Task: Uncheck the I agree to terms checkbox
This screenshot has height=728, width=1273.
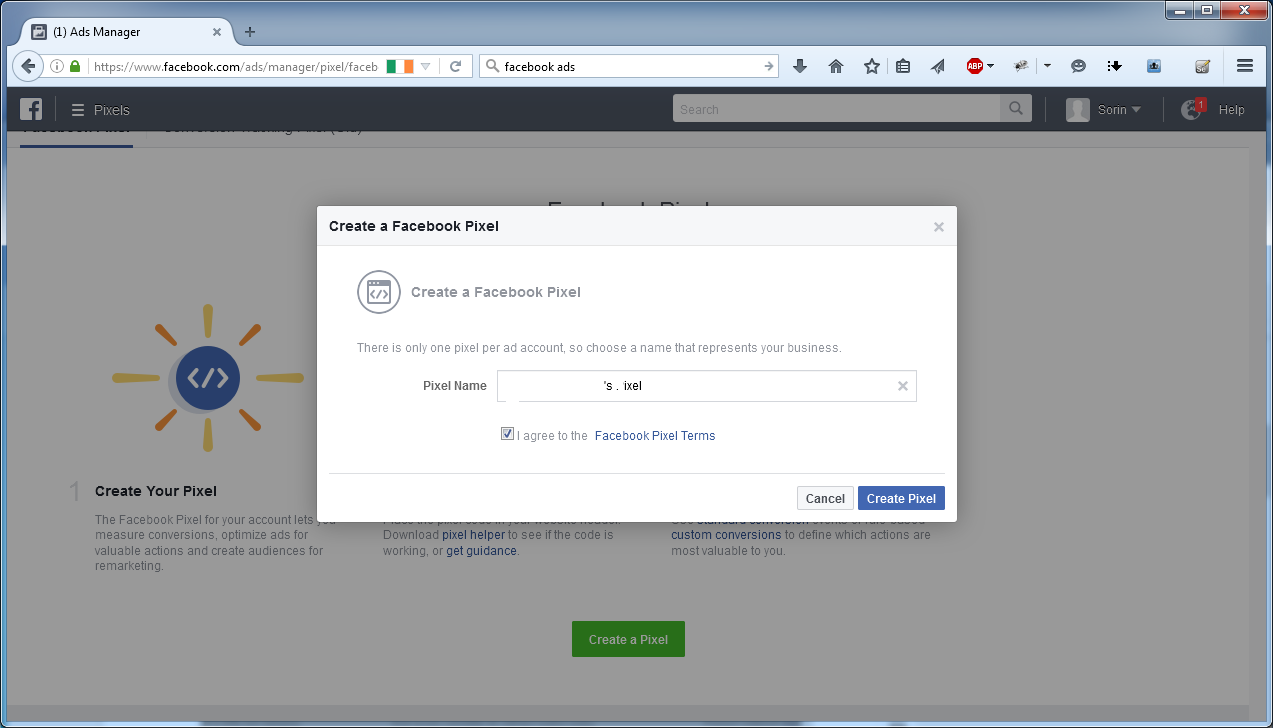Action: [508, 435]
